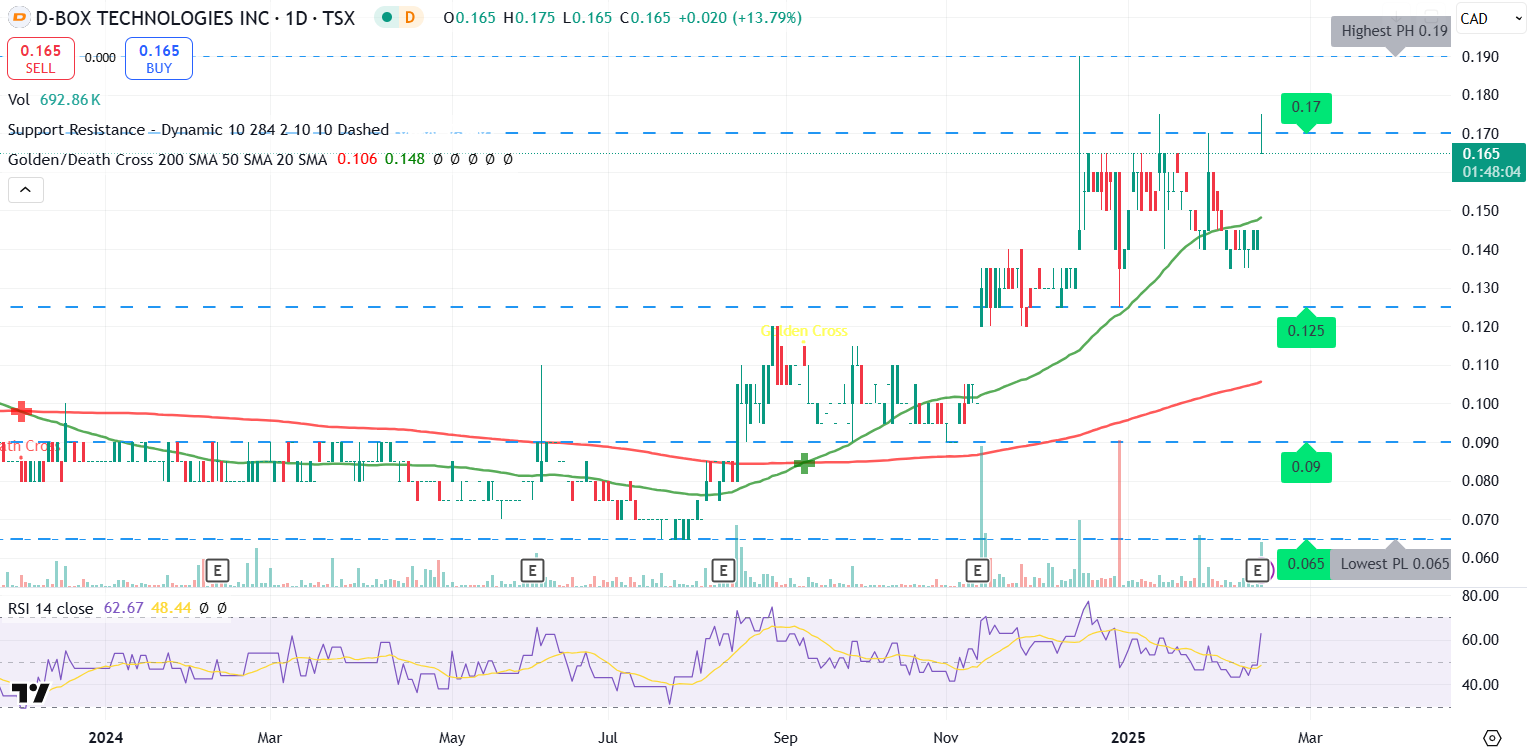Select the Vol 692.86 K indicator legend
This screenshot has width=1527, height=750.
coord(55,100)
